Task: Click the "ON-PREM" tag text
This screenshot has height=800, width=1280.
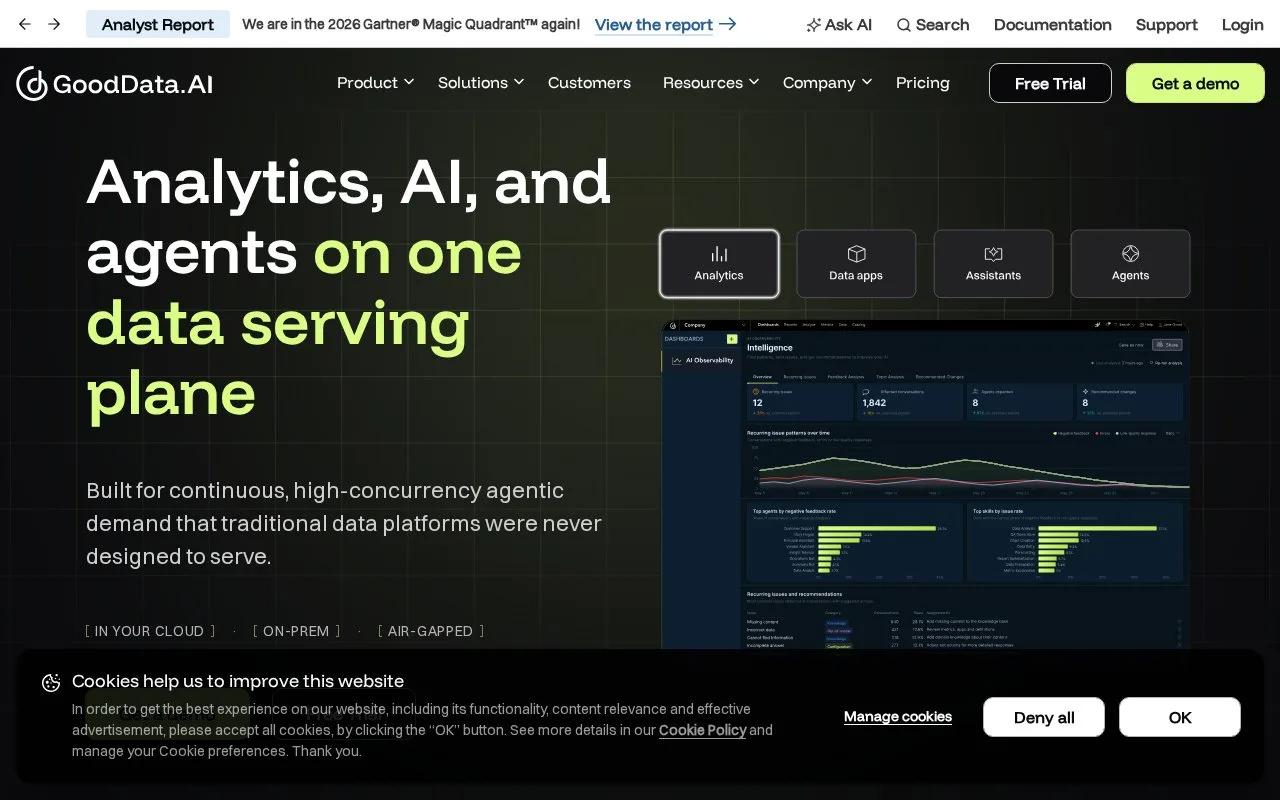Action: click(296, 631)
